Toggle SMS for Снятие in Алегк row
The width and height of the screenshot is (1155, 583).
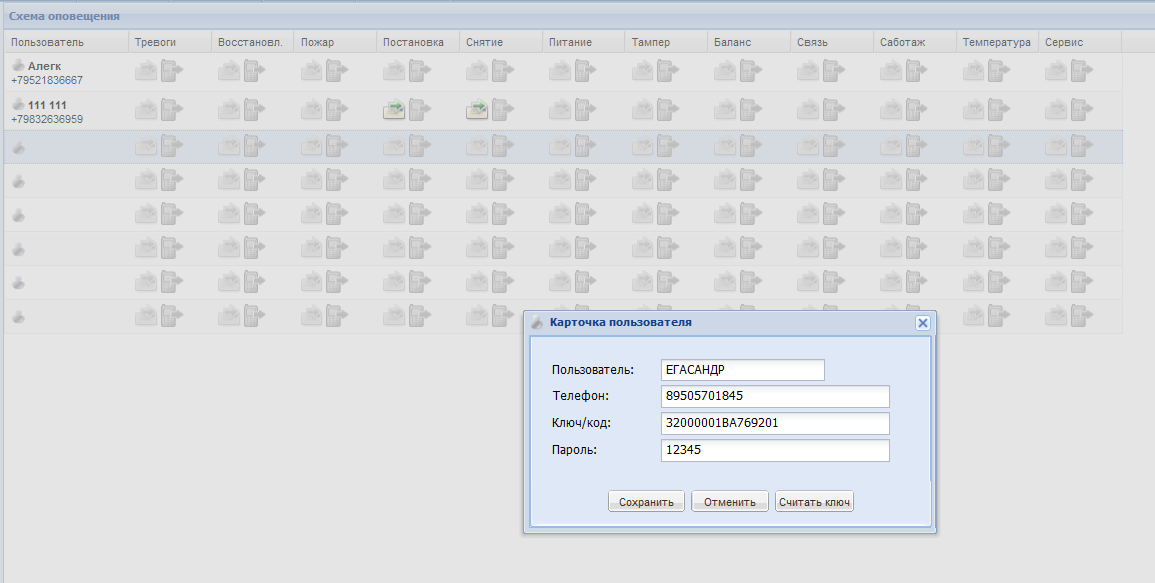(477, 71)
